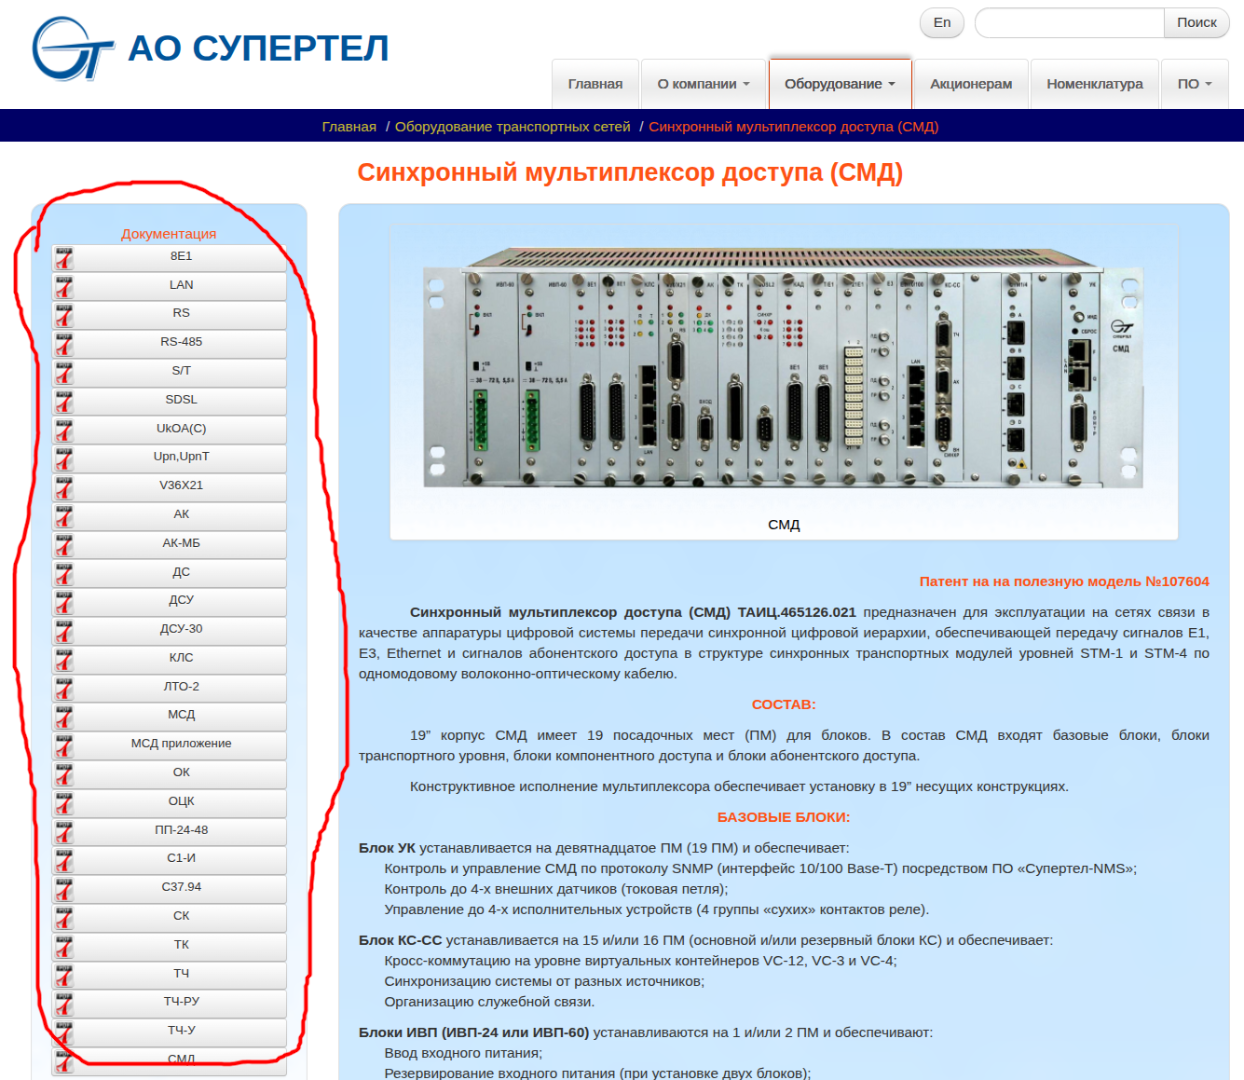1244x1080 pixels.
Task: Open the ТК documentation link
Action: coord(169,946)
